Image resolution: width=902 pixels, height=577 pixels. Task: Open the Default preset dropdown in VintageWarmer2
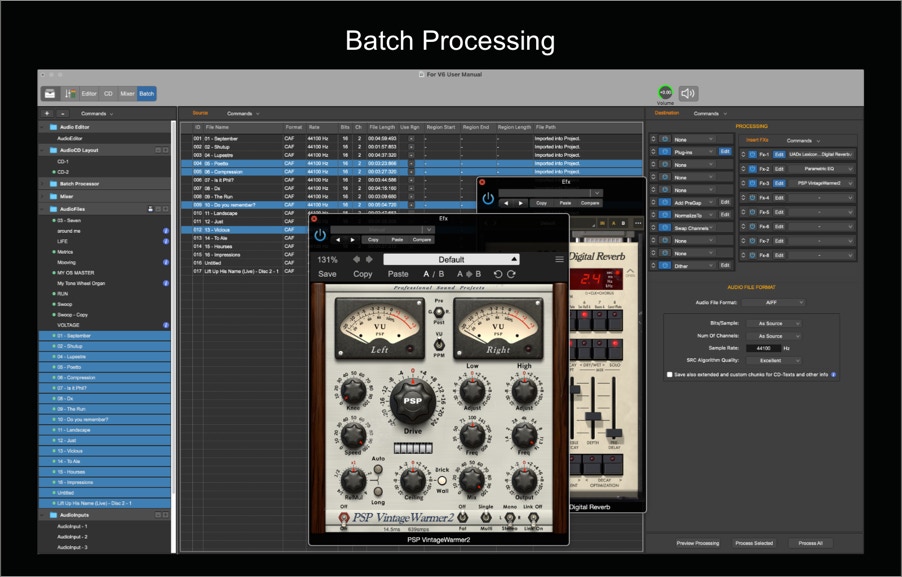click(450, 259)
